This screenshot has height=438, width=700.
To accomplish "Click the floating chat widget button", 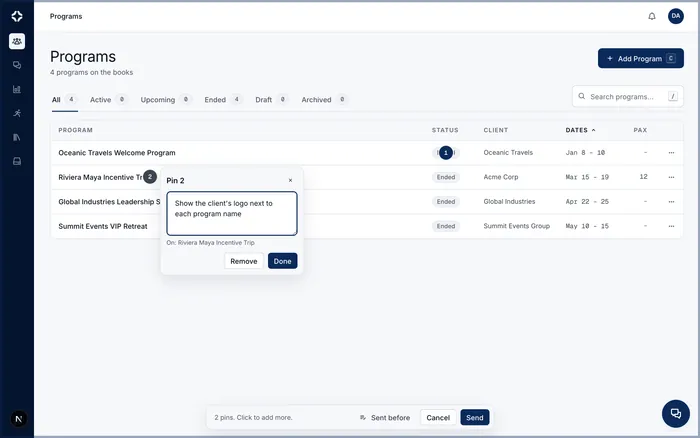I will pyautogui.click(x=675, y=413).
